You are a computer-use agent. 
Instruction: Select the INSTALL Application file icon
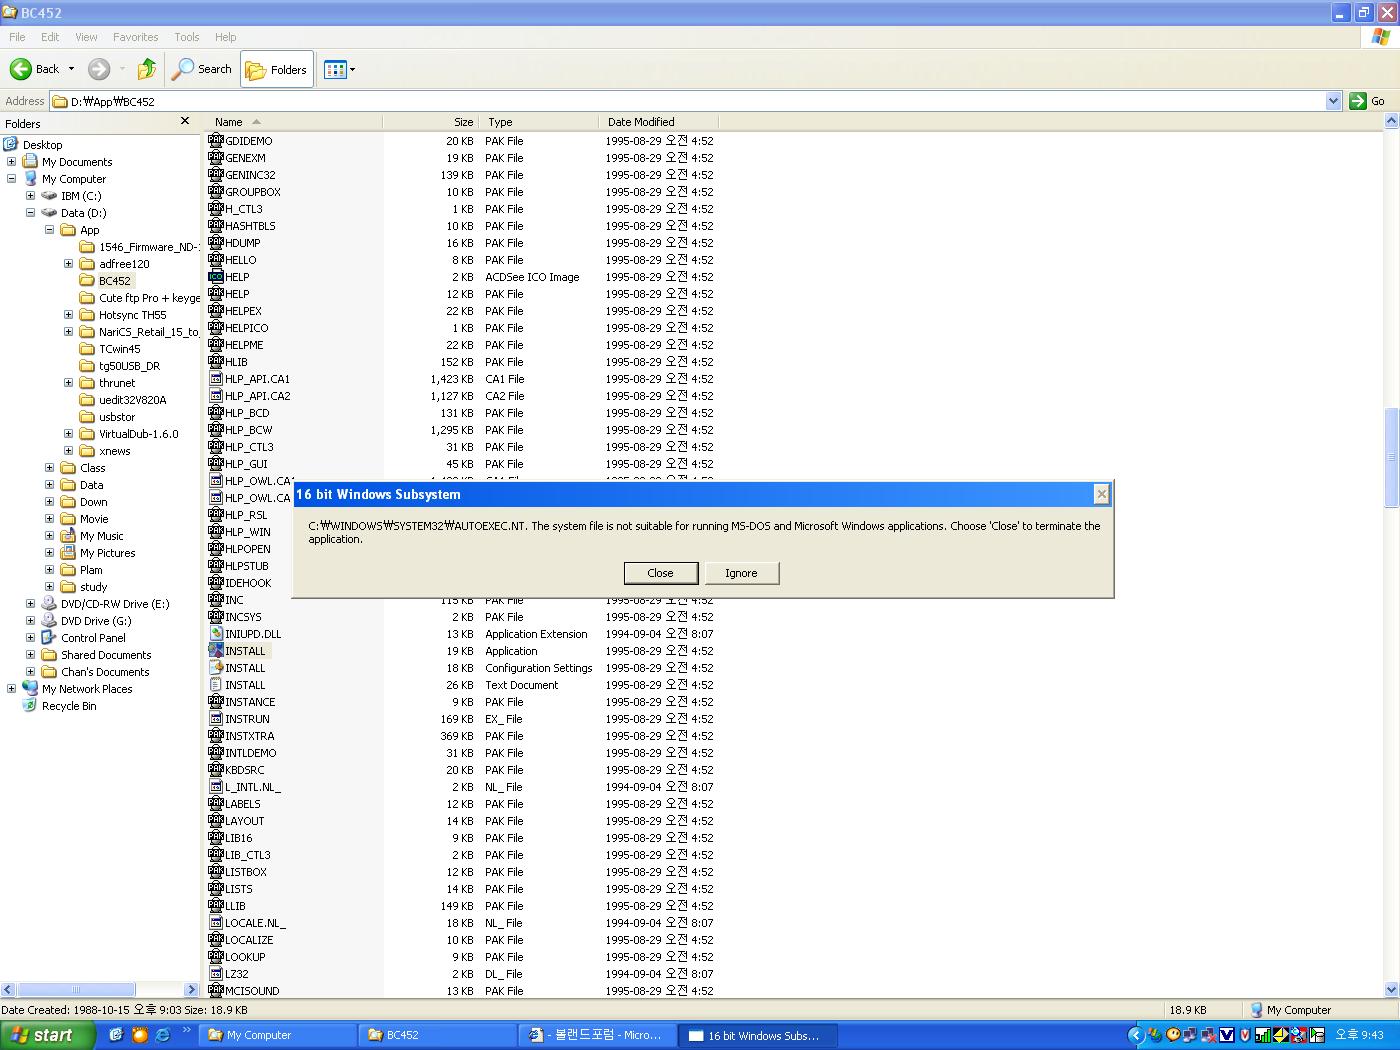pyautogui.click(x=216, y=650)
